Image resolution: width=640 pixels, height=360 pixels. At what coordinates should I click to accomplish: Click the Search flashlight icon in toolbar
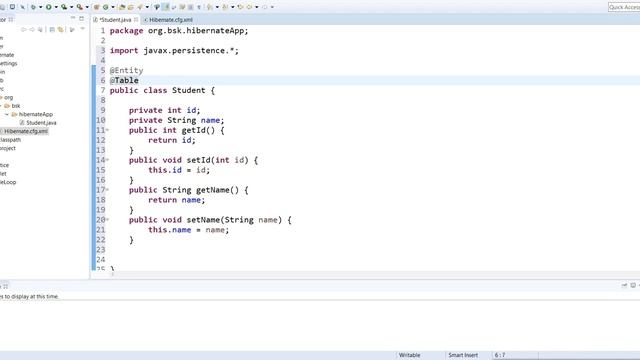click(x=140, y=7)
